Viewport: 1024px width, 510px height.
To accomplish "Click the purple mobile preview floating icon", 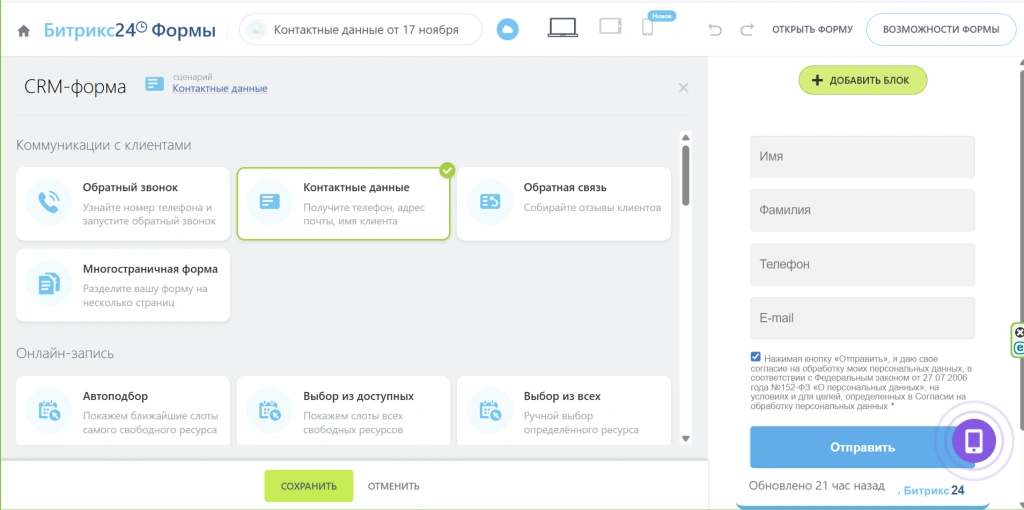I will click(x=974, y=441).
